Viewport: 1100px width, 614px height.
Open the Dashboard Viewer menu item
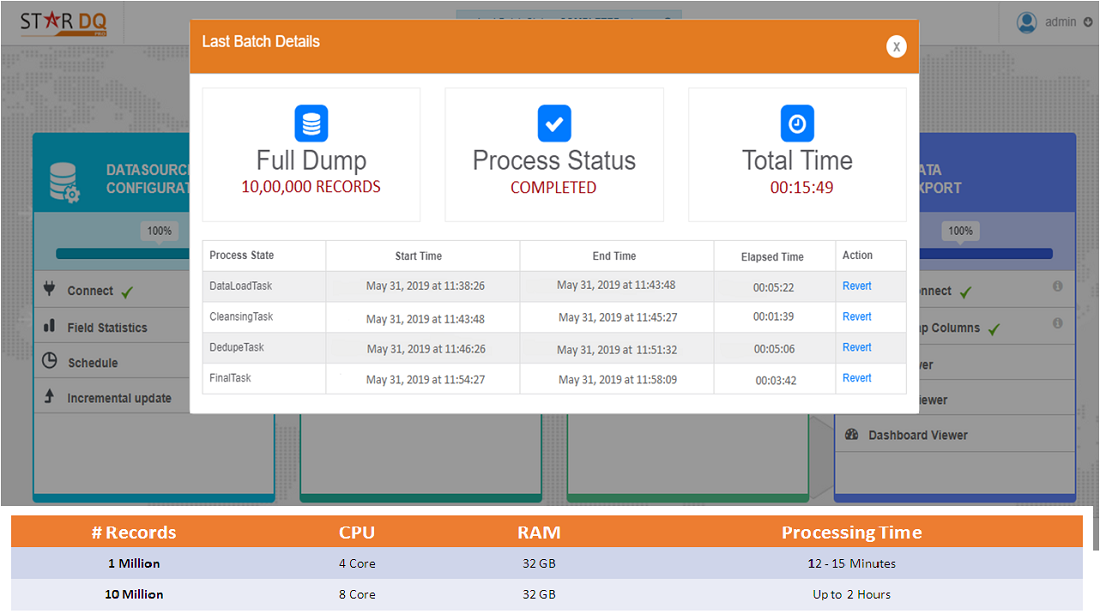pyautogui.click(x=918, y=435)
